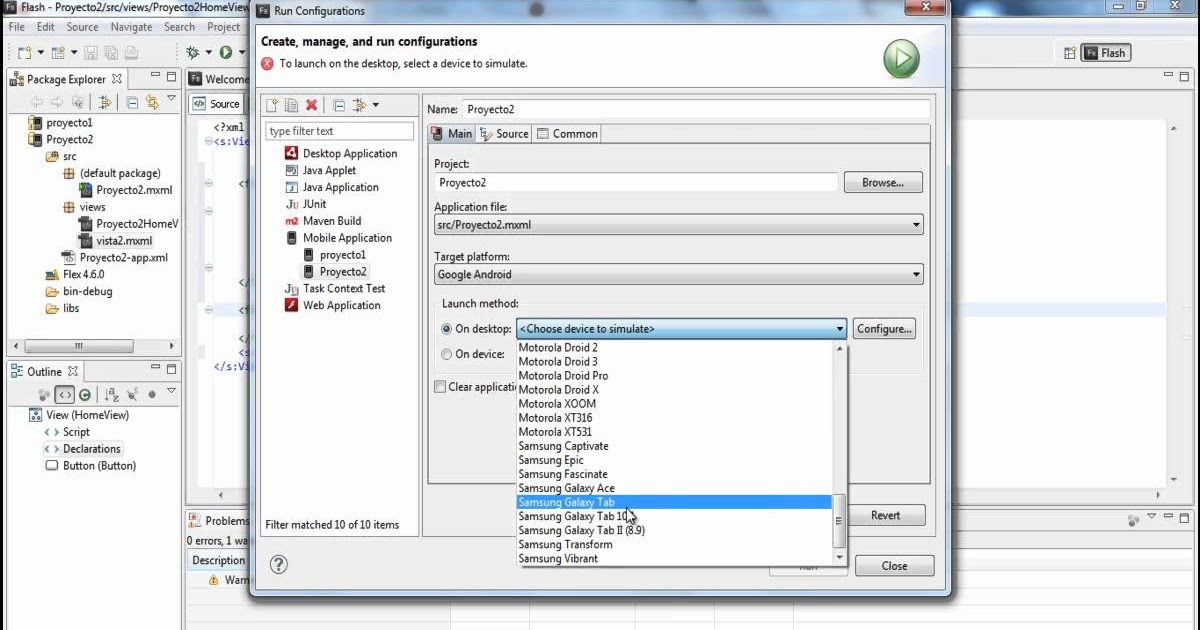
Task: Click the Choose device to simulate combo box
Action: 682,328
